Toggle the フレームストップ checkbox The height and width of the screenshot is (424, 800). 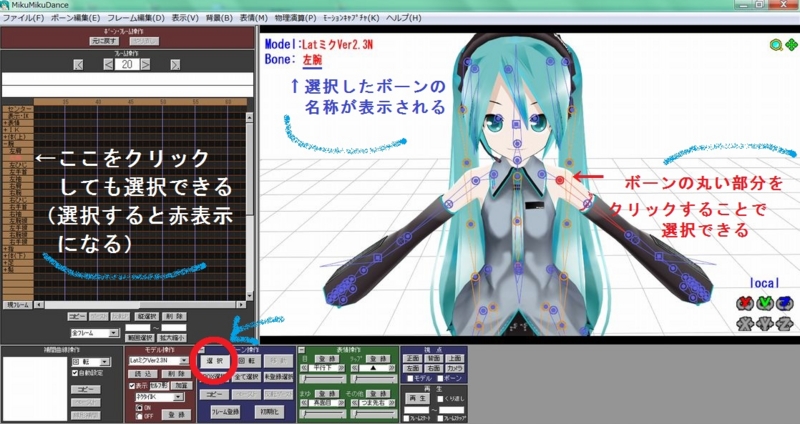click(x=440, y=418)
